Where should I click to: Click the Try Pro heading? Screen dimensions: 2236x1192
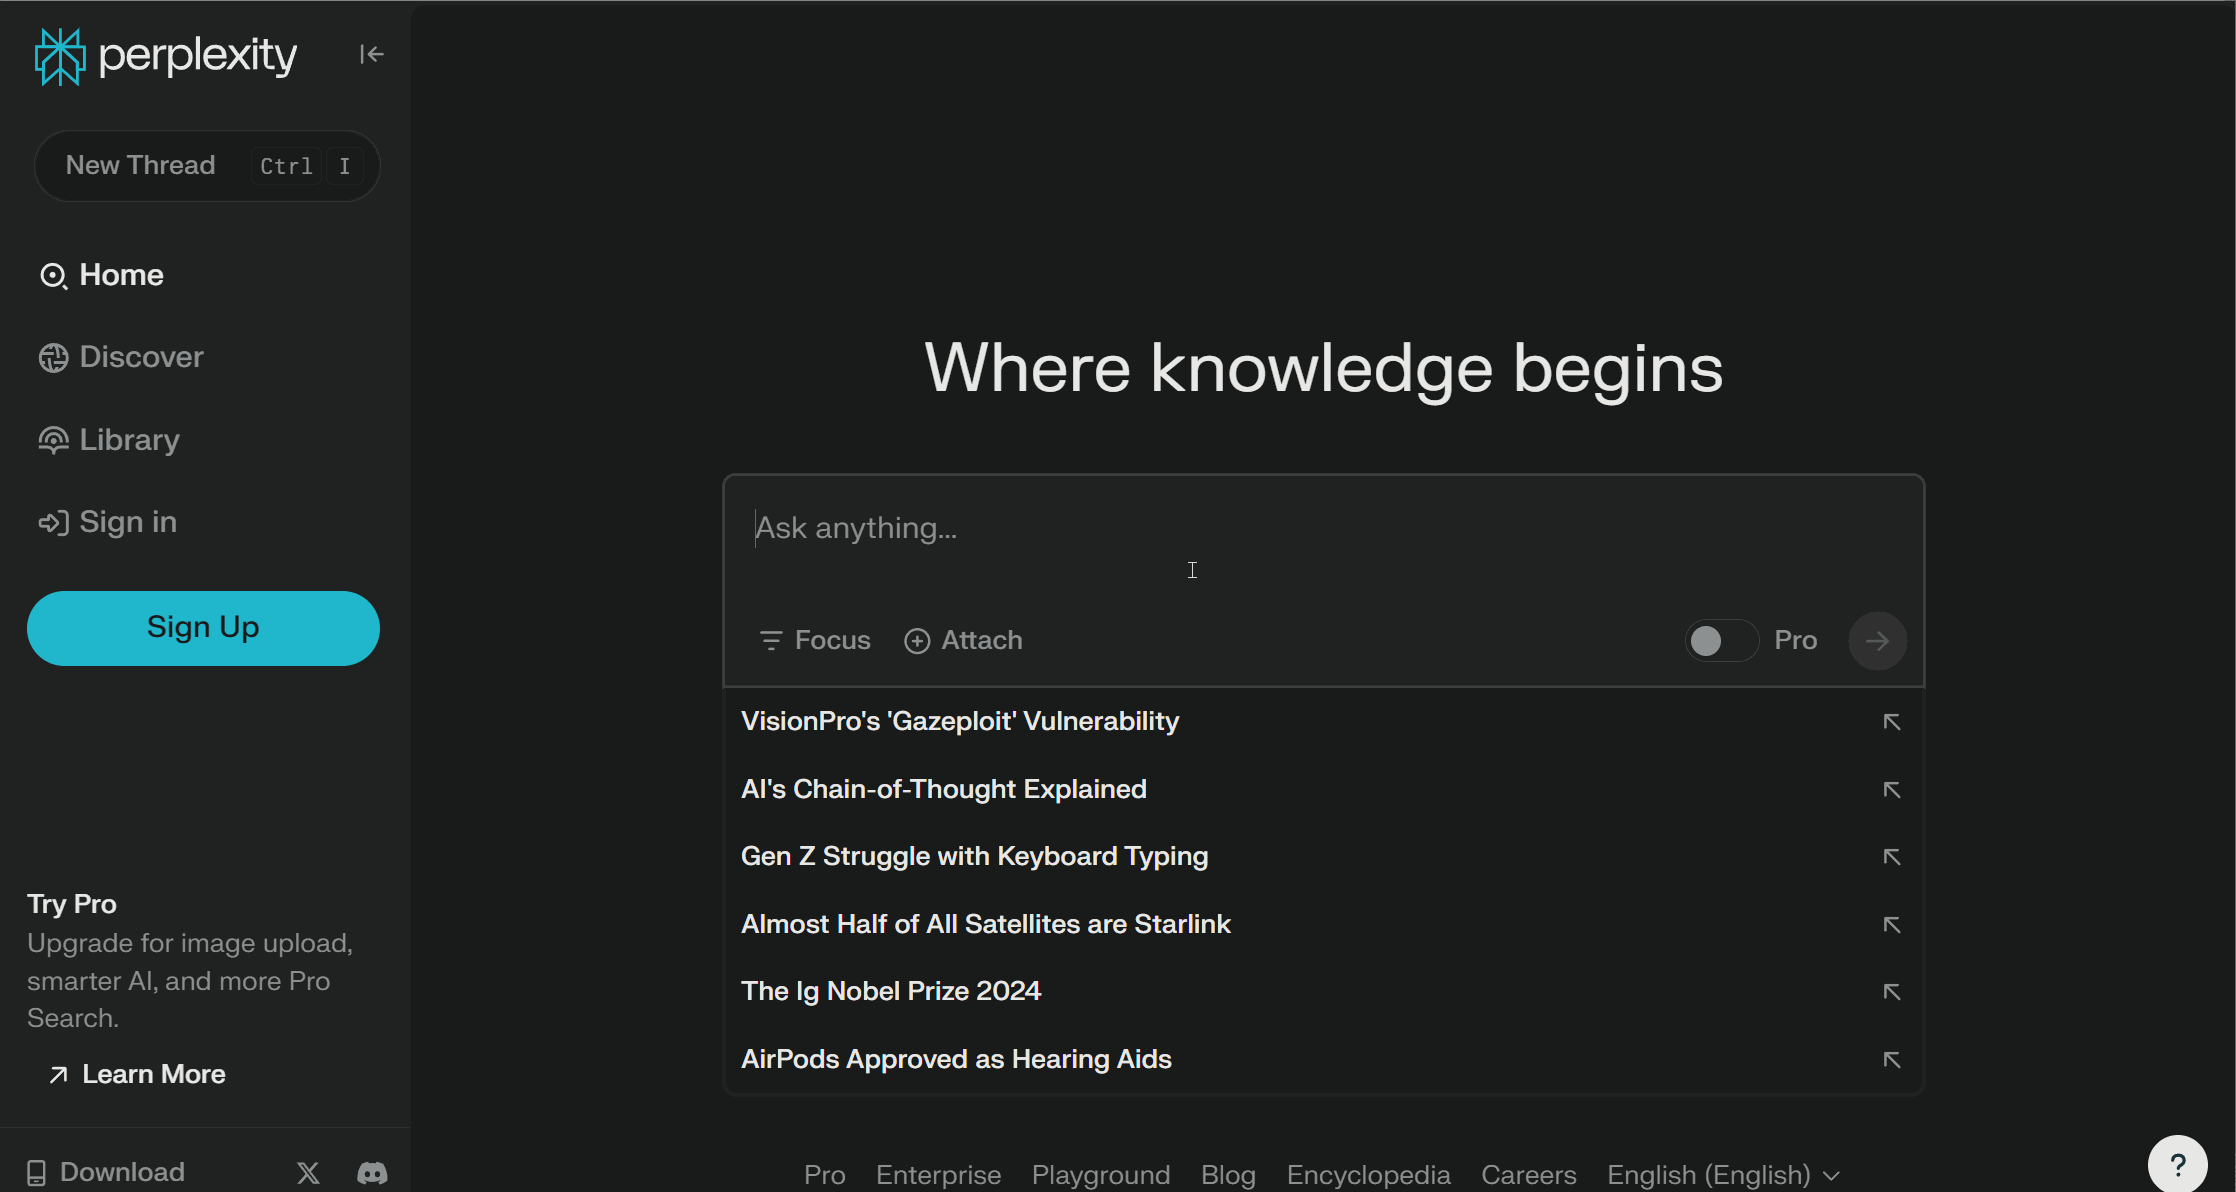pyautogui.click(x=72, y=904)
